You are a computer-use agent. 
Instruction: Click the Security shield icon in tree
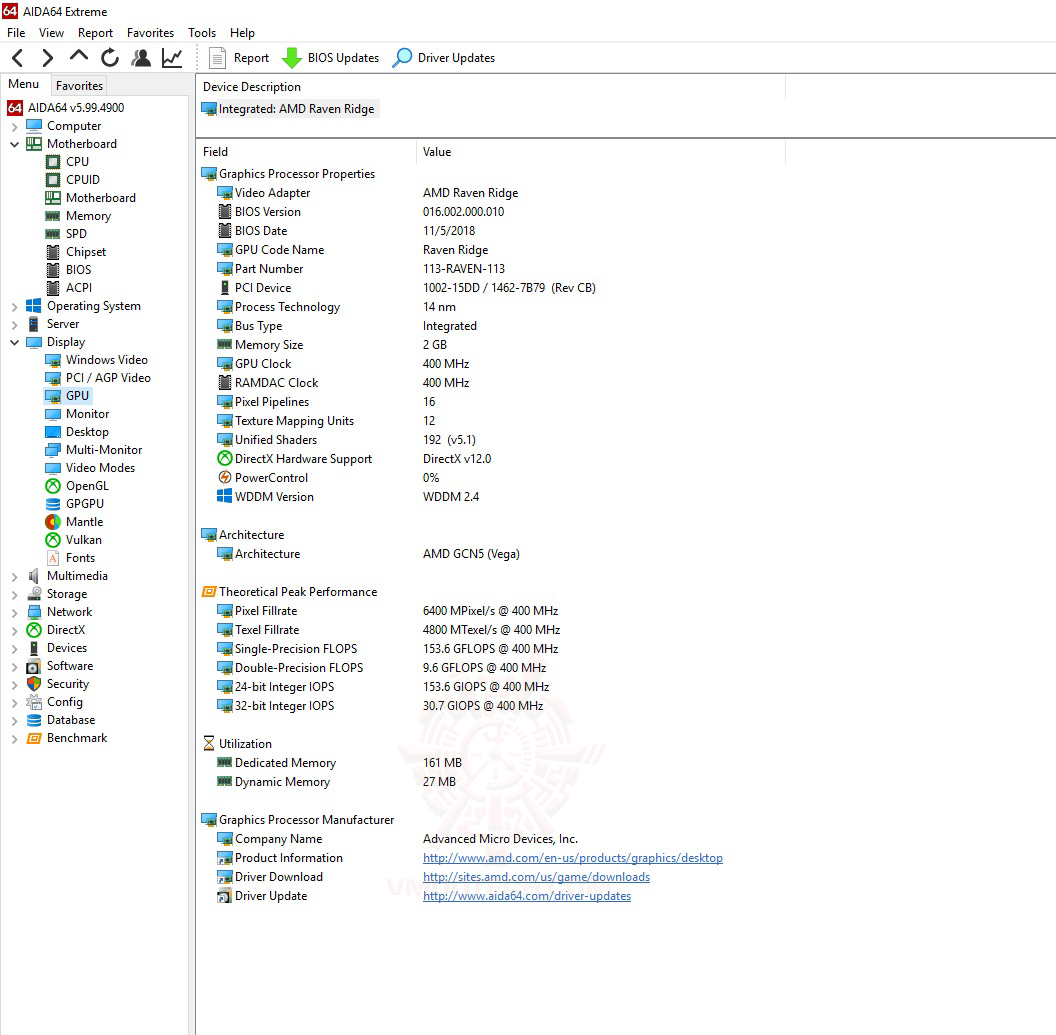[x=34, y=683]
